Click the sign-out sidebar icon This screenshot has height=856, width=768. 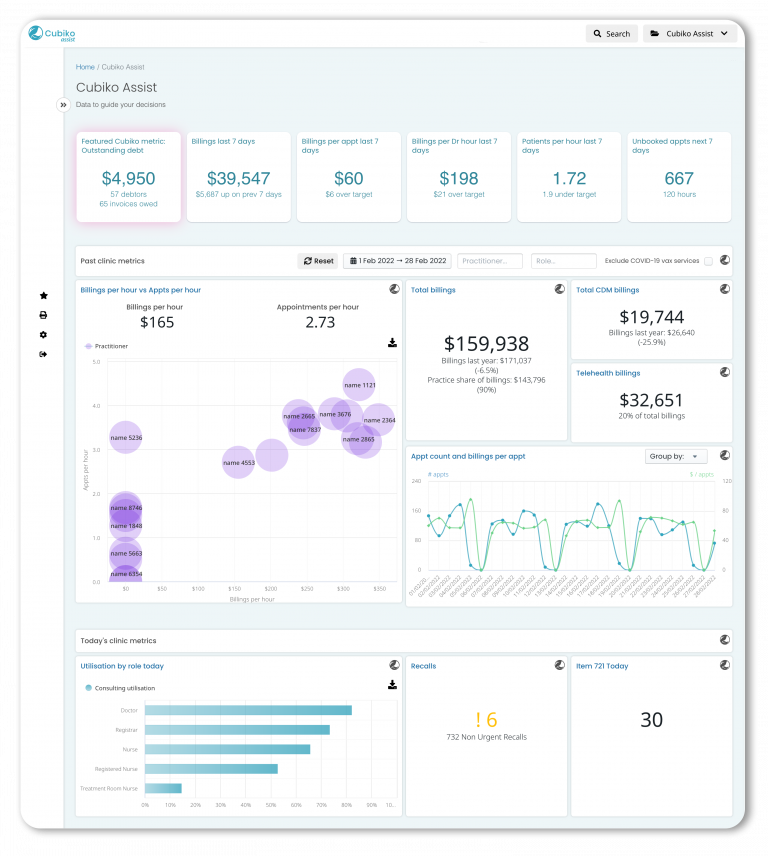44,355
